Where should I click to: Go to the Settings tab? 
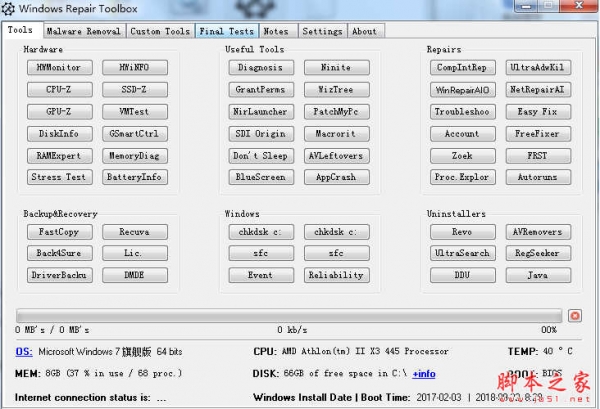[322, 31]
